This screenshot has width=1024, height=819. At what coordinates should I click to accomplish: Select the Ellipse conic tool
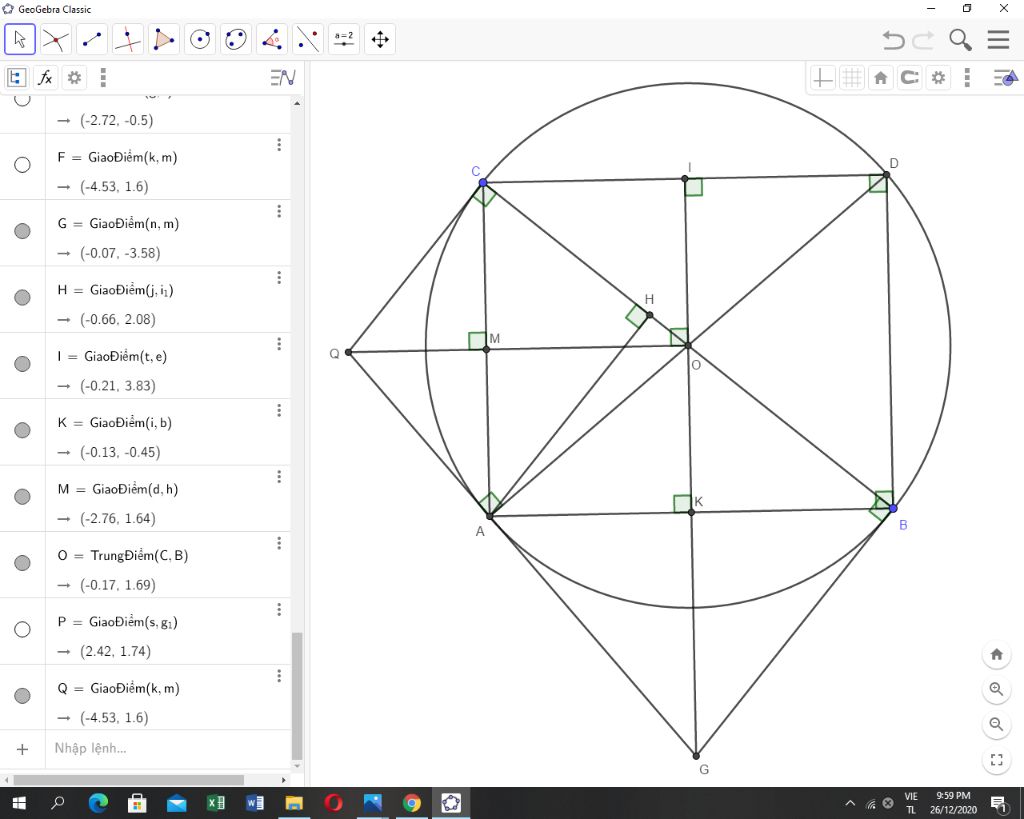click(x=236, y=39)
